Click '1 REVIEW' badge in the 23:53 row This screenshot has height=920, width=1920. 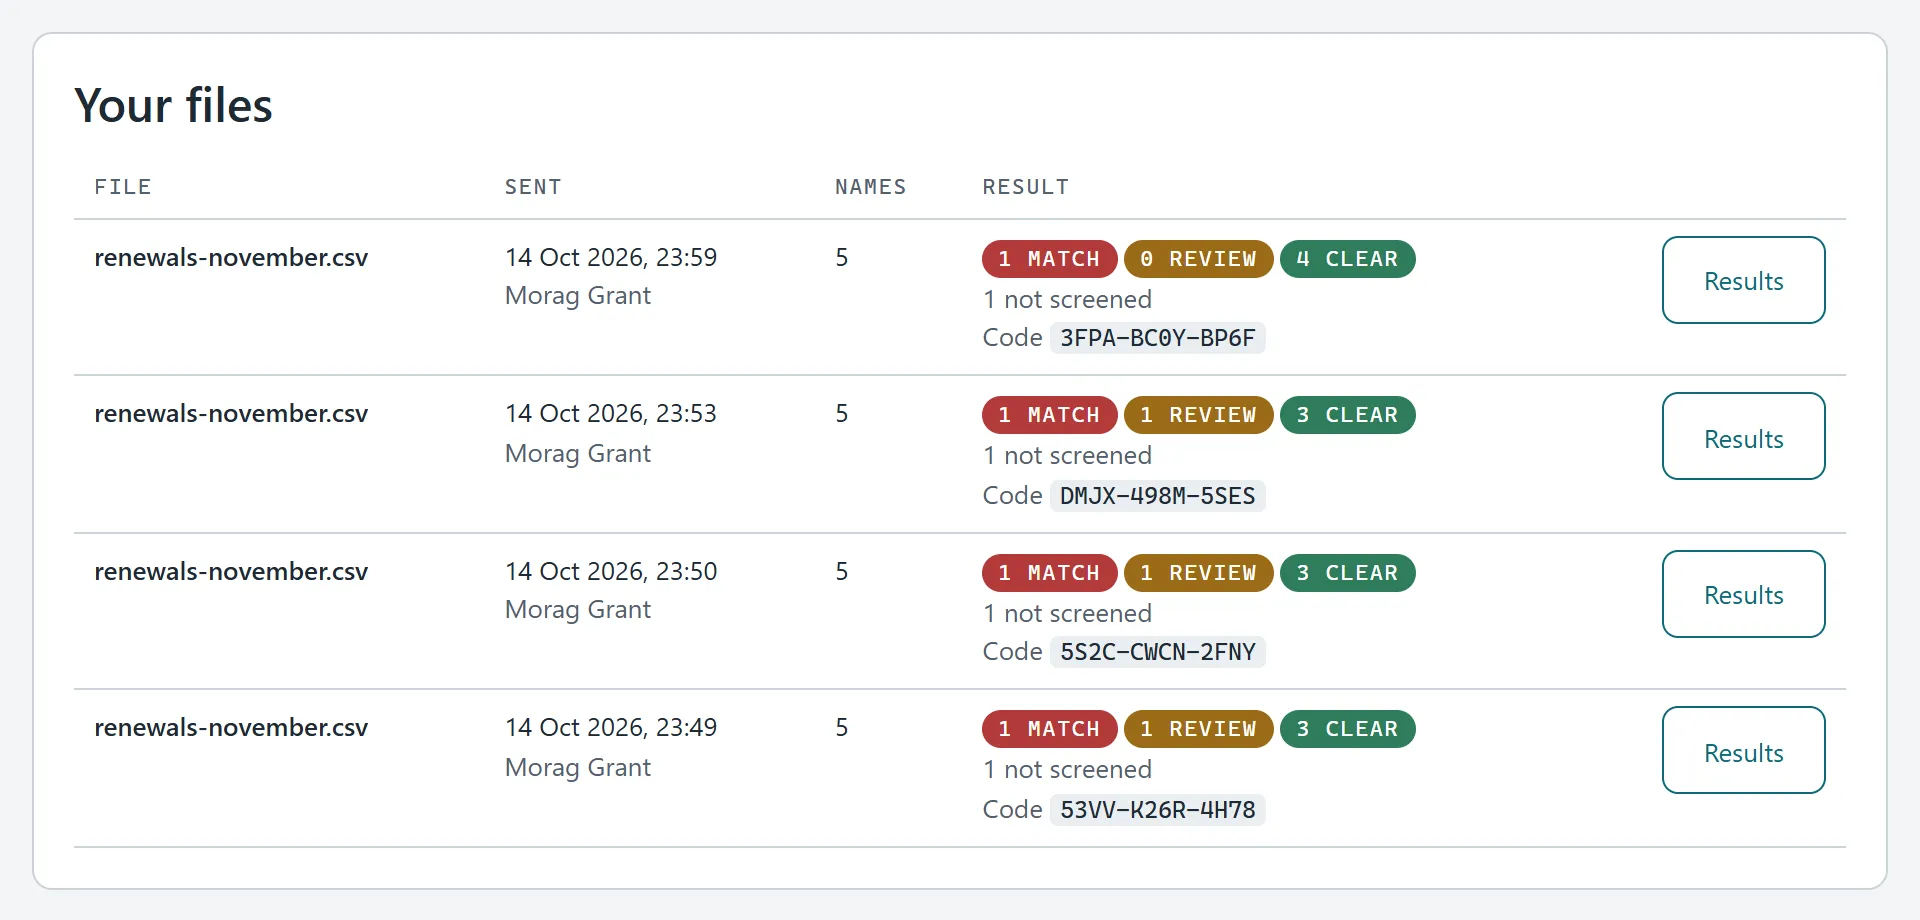[x=1198, y=415]
